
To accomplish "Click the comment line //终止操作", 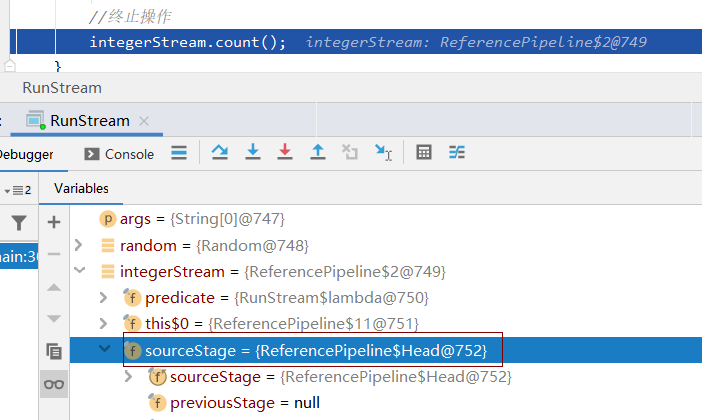I will pyautogui.click(x=130, y=17).
